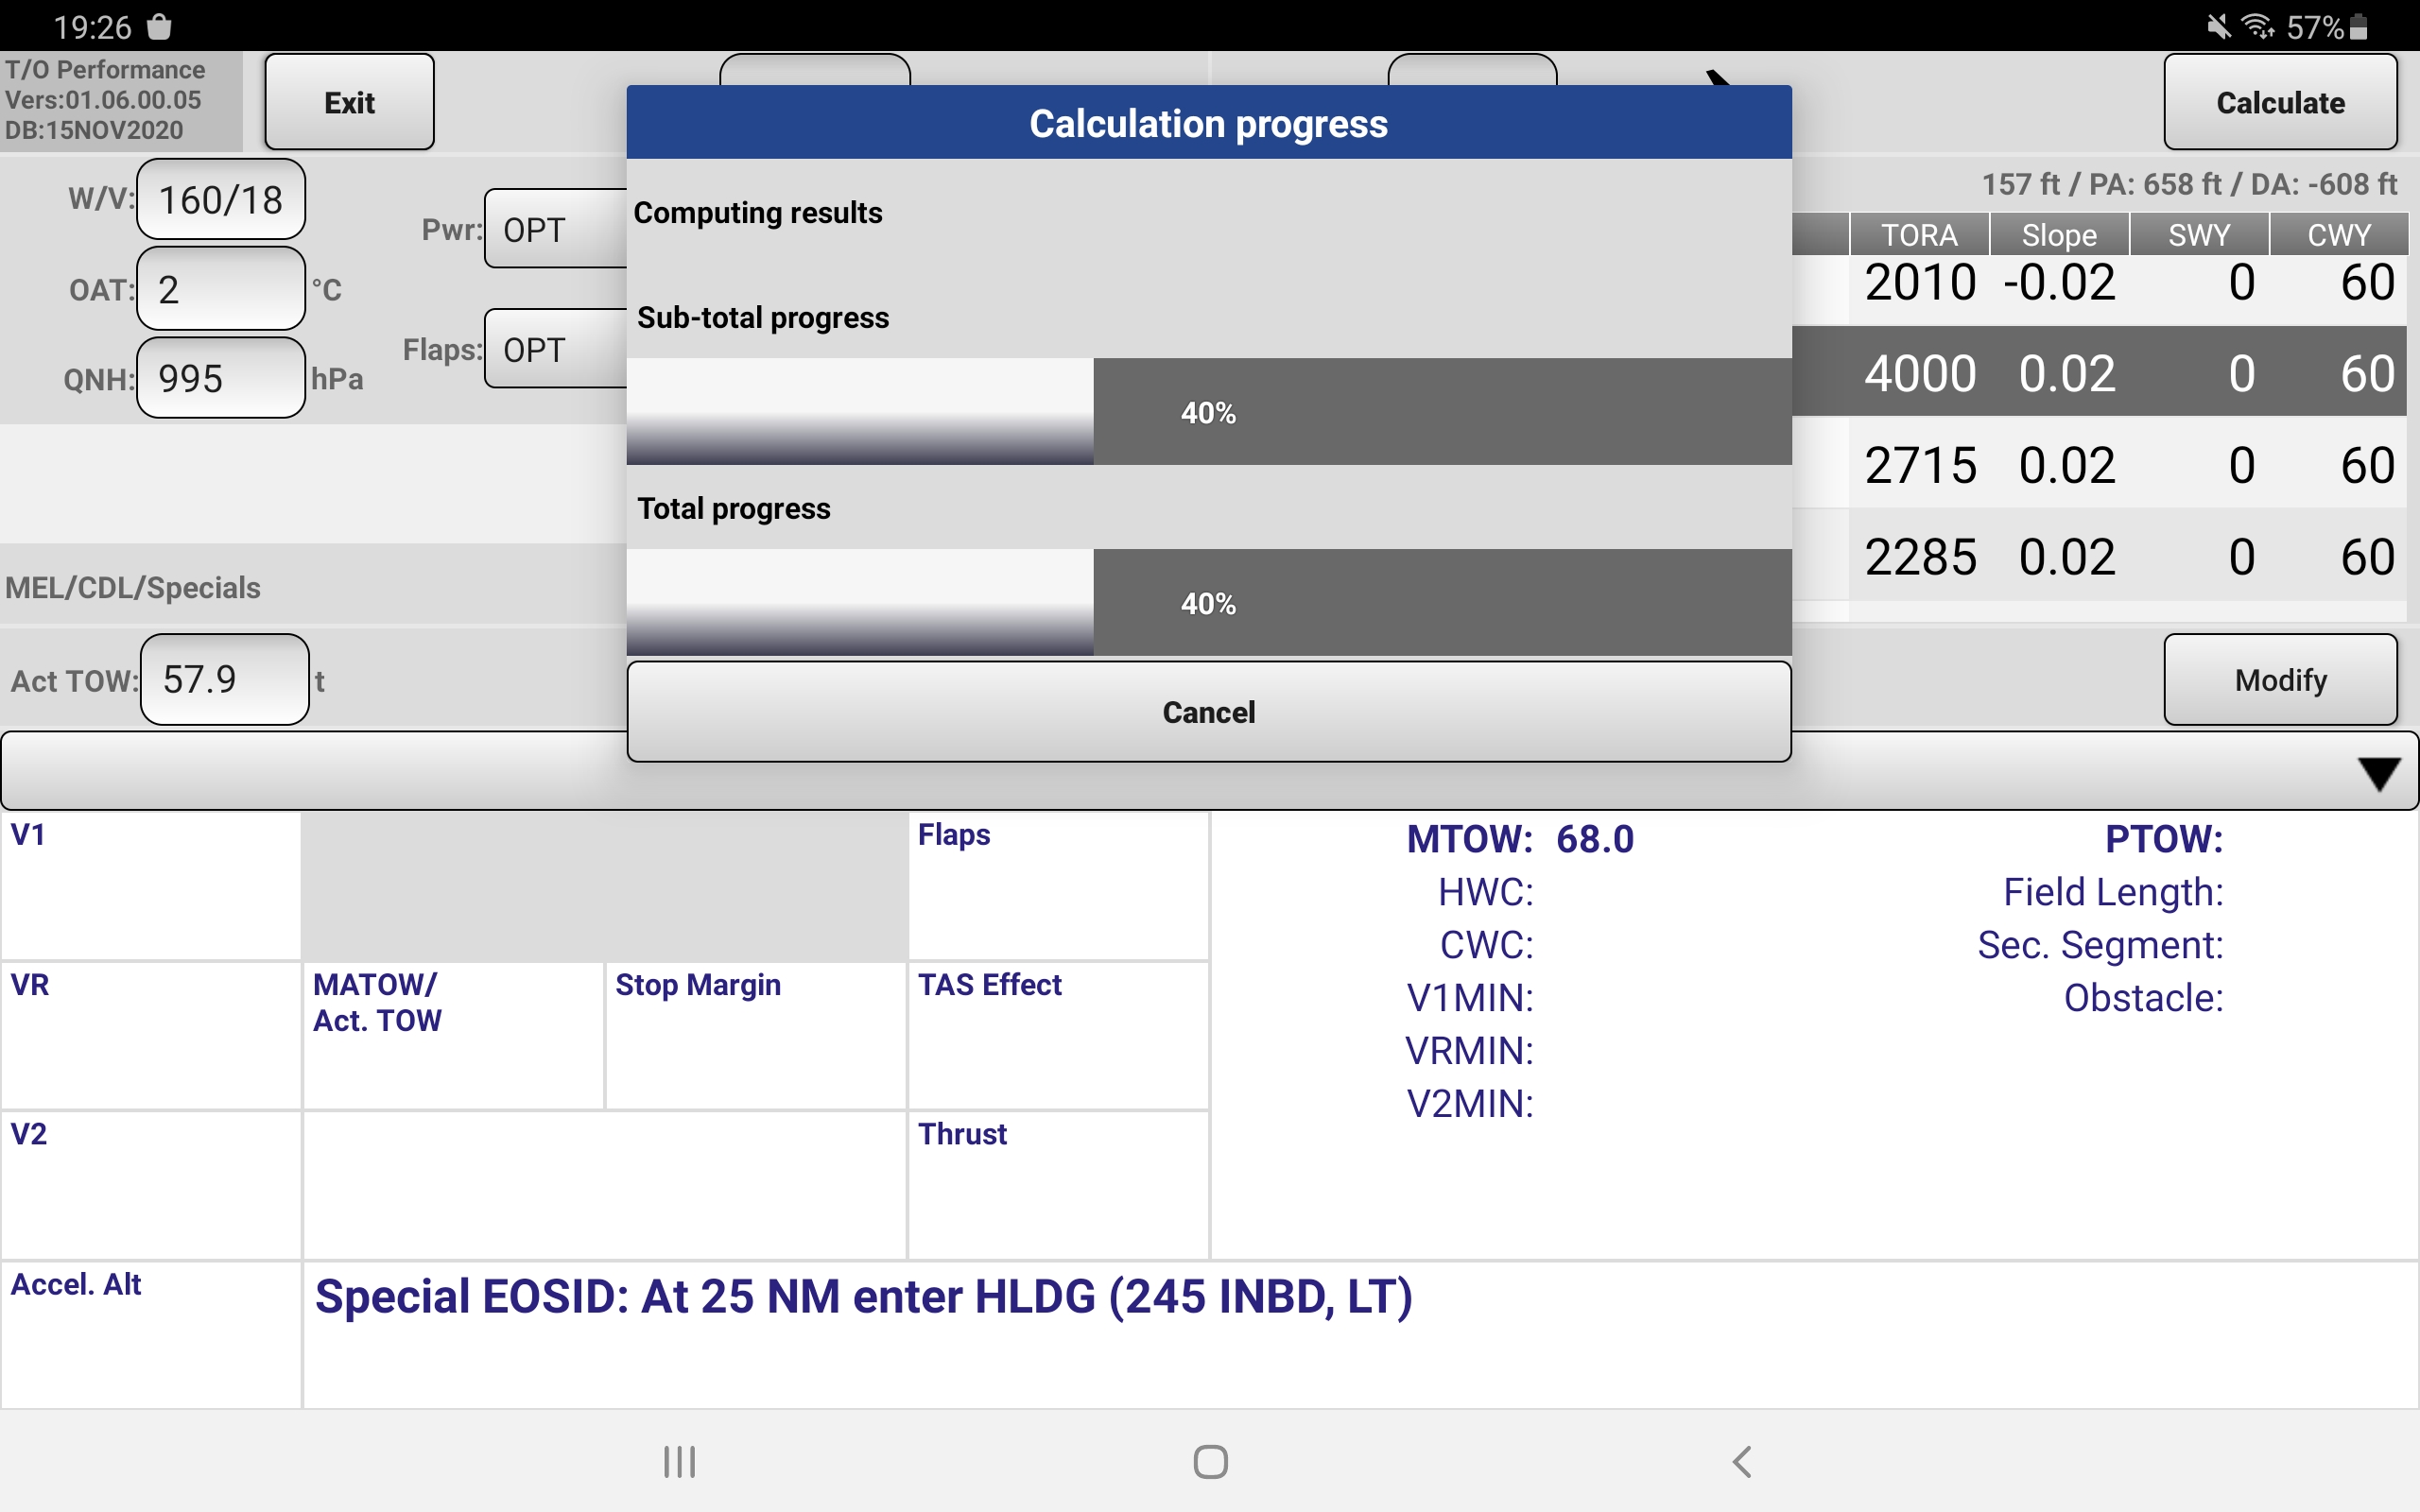Tap the muted sound icon in status bar

click(x=2218, y=26)
